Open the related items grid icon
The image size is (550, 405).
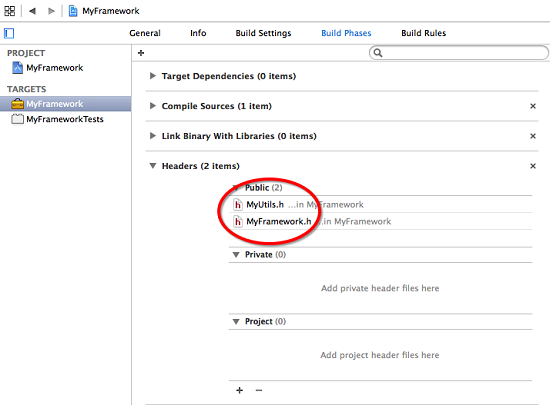pos(9,11)
